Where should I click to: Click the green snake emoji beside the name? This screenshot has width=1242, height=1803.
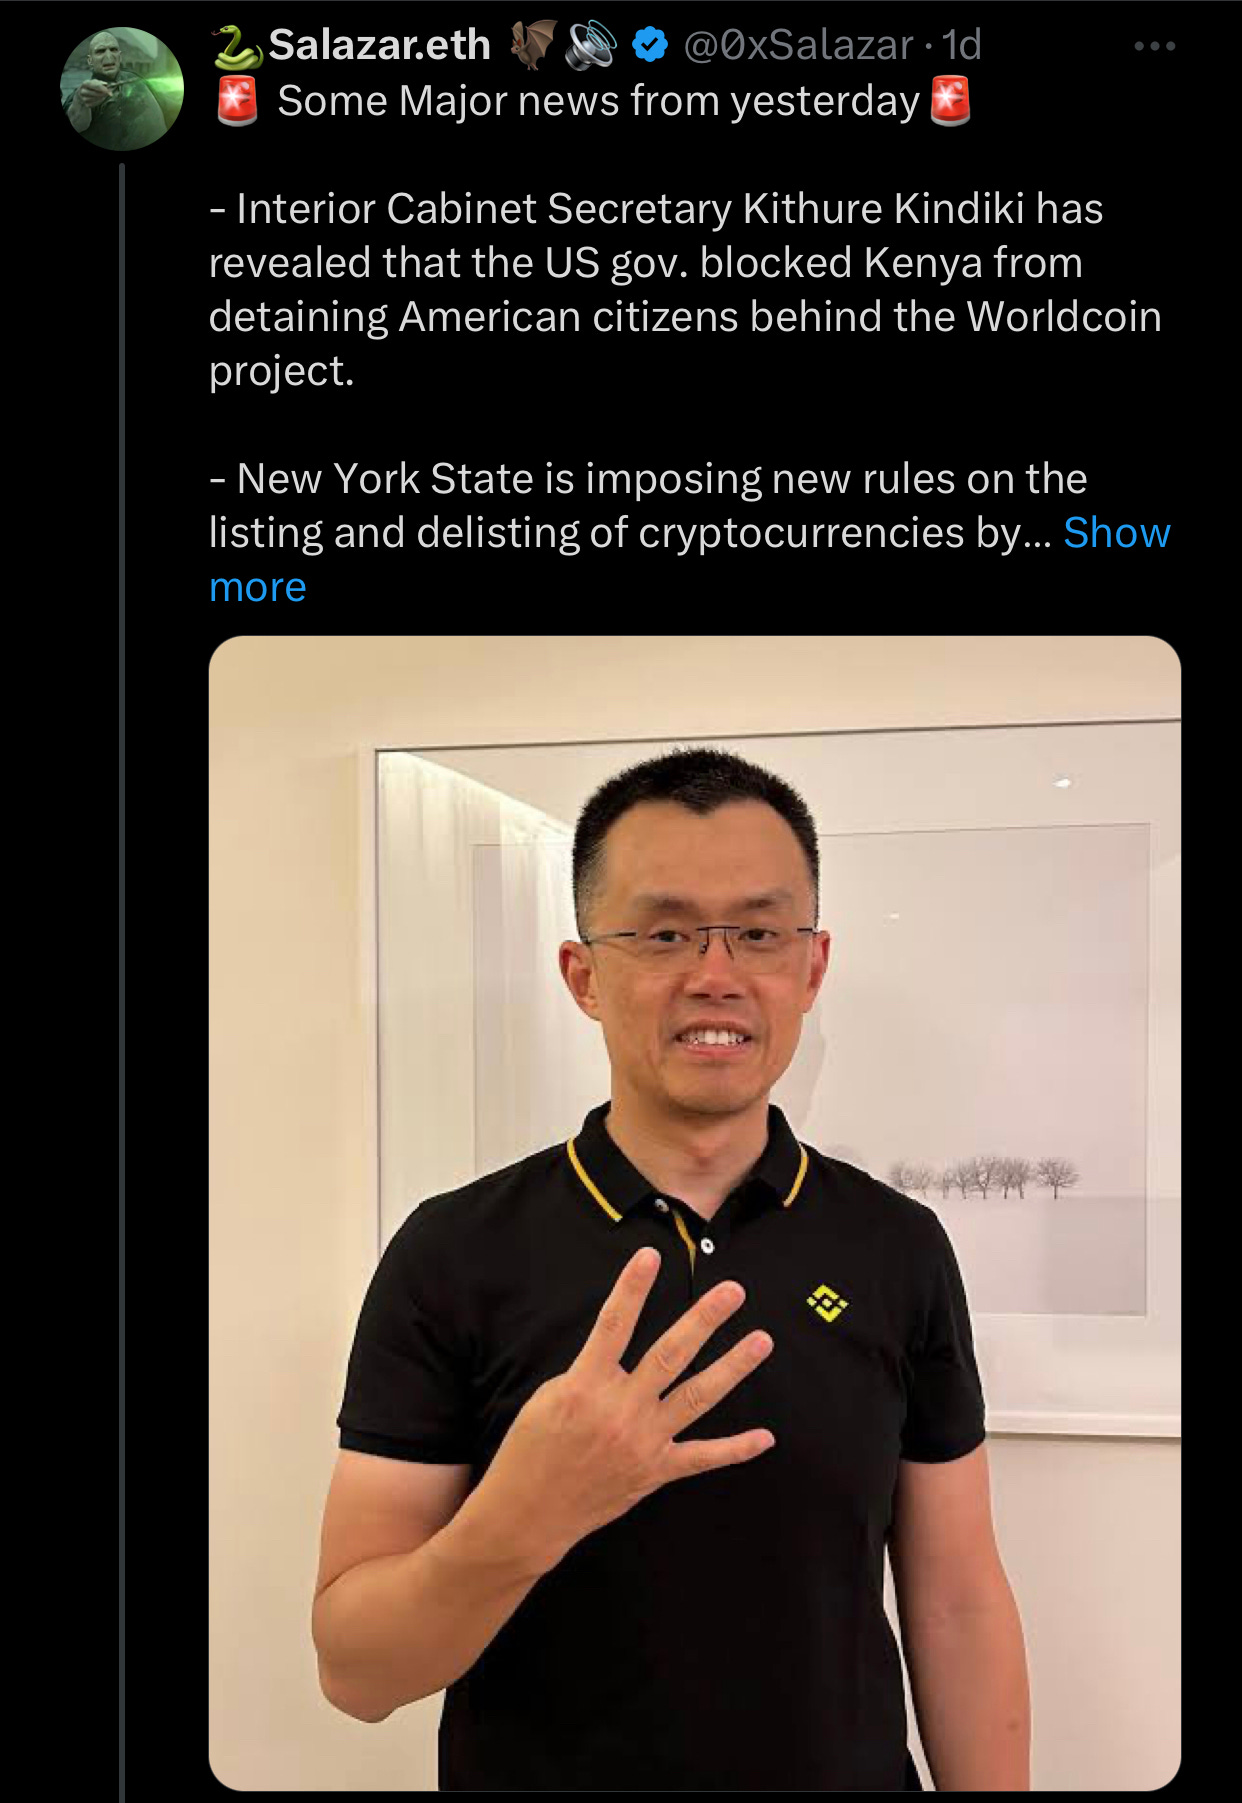pyautogui.click(x=238, y=46)
